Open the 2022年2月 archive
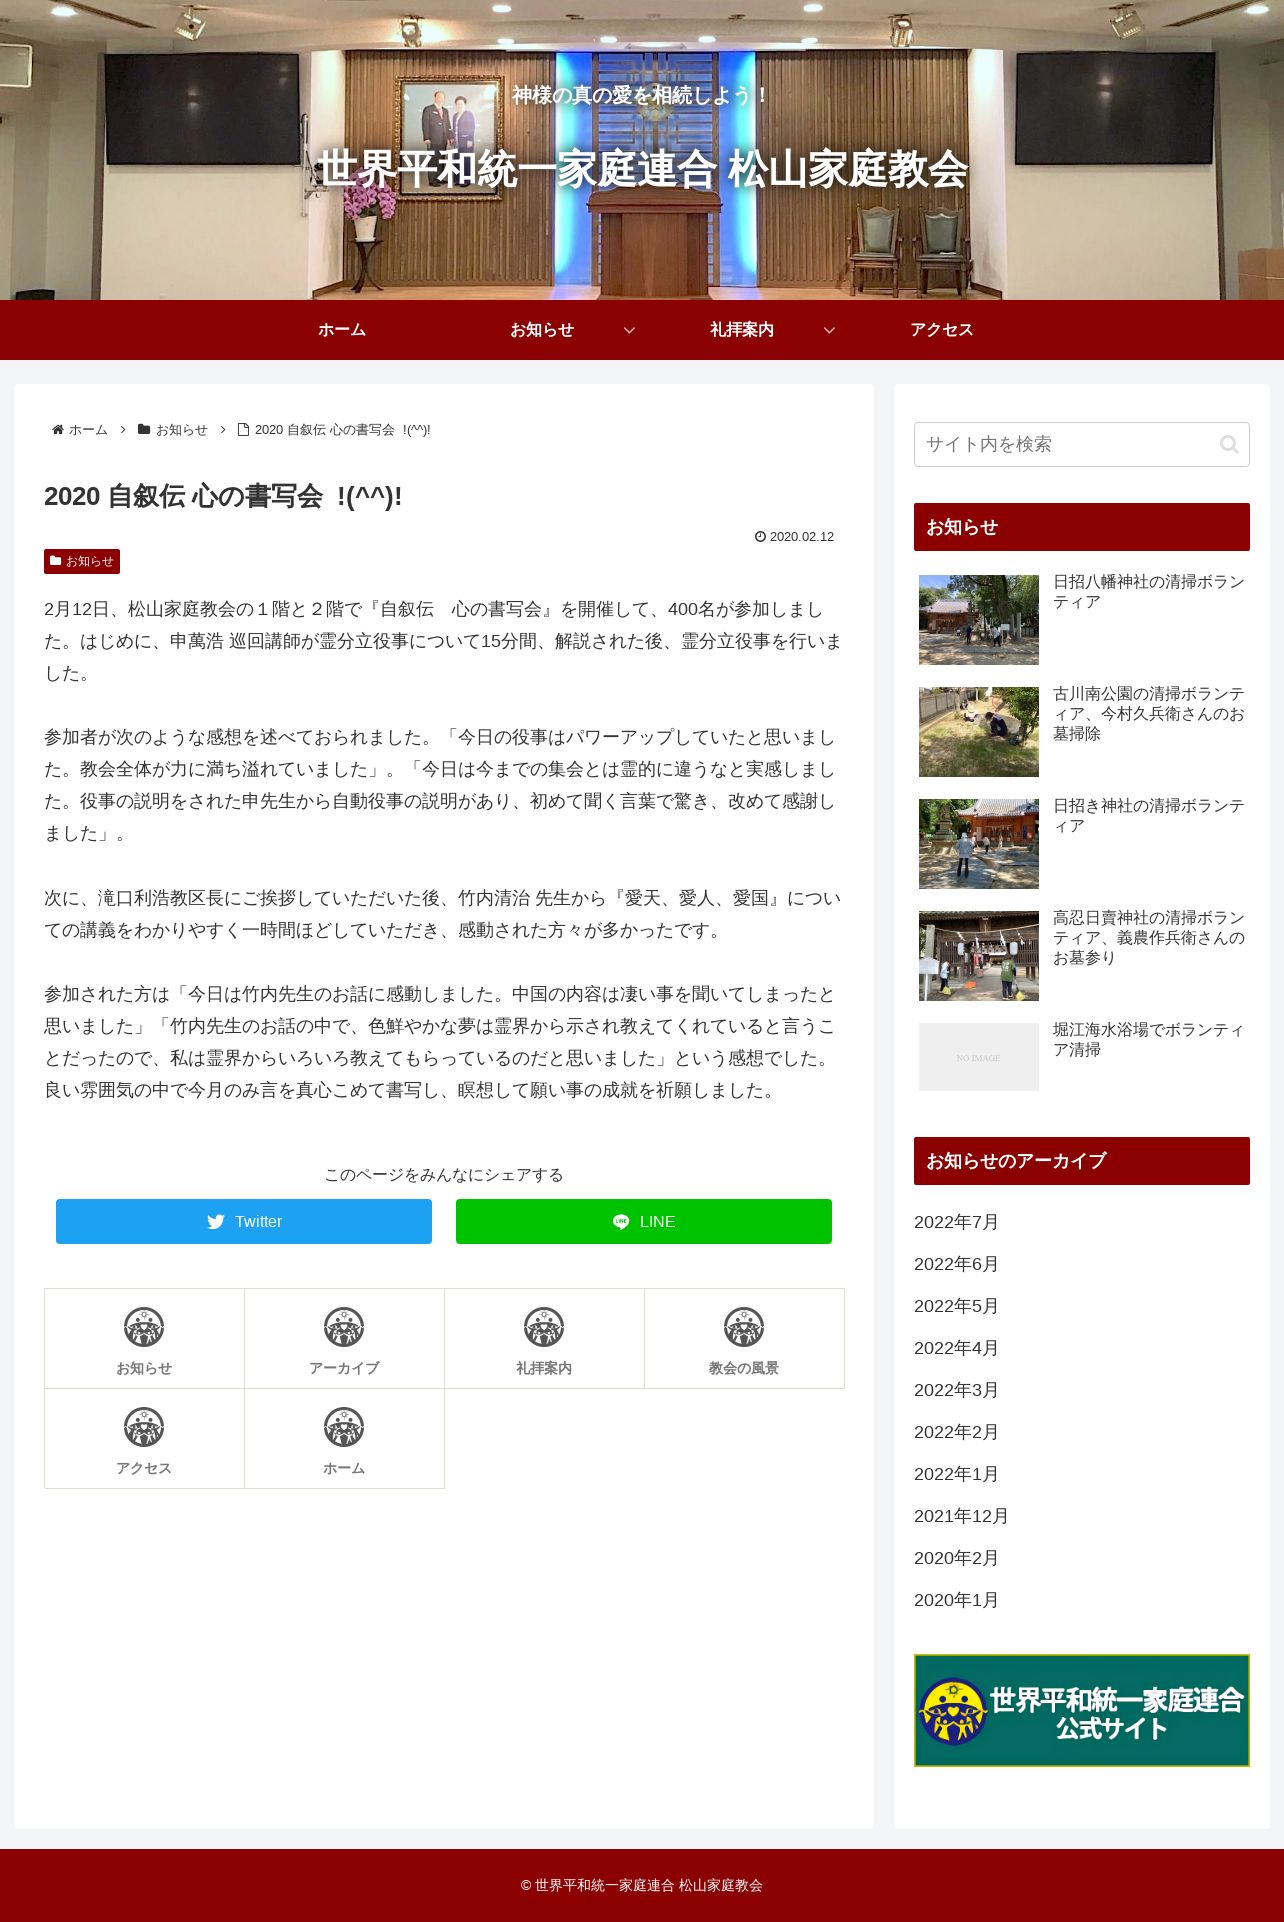1284x1922 pixels. click(956, 1432)
